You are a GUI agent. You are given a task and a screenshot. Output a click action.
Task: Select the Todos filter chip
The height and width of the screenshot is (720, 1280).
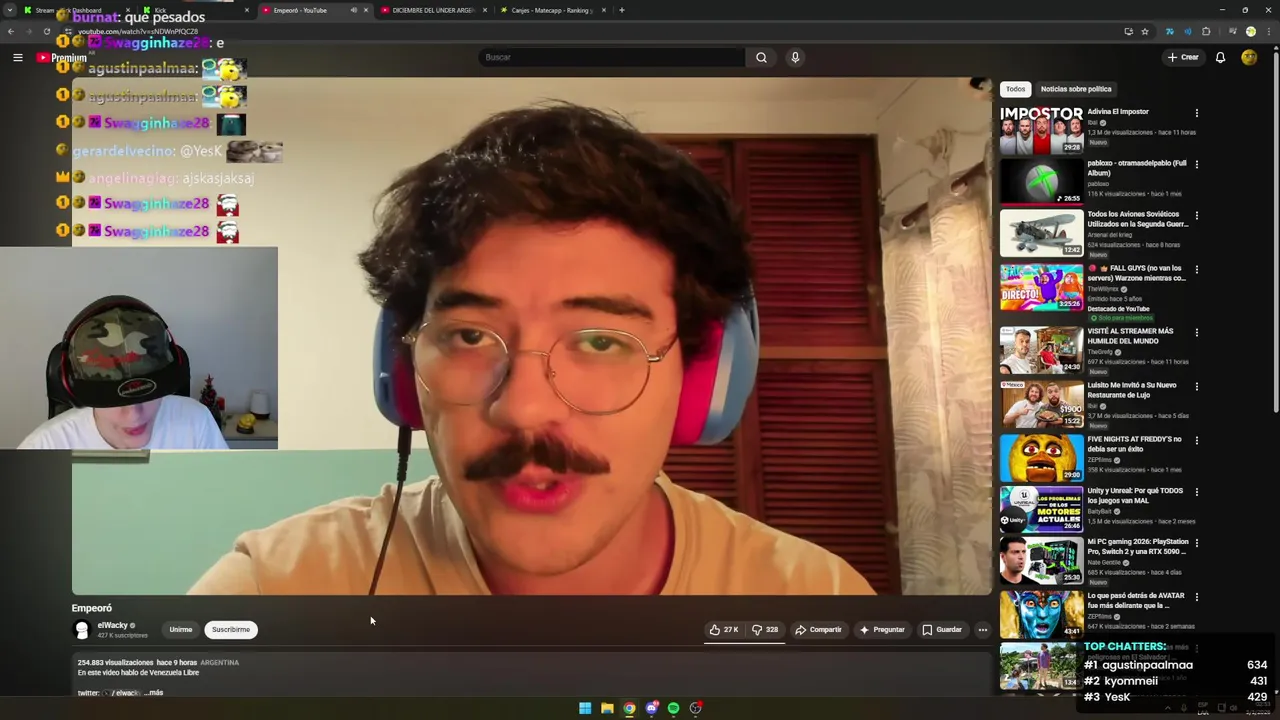[1015, 89]
